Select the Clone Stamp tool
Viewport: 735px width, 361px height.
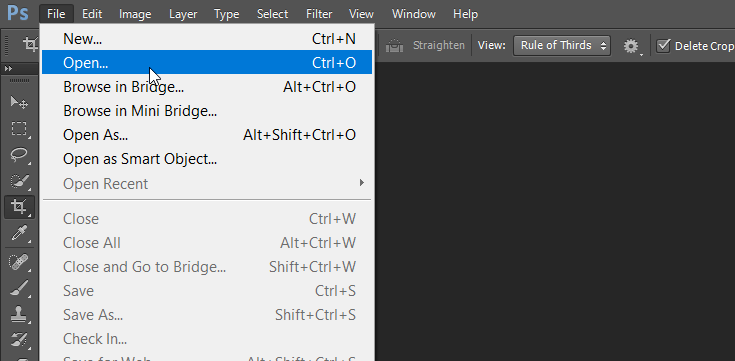pyautogui.click(x=19, y=314)
